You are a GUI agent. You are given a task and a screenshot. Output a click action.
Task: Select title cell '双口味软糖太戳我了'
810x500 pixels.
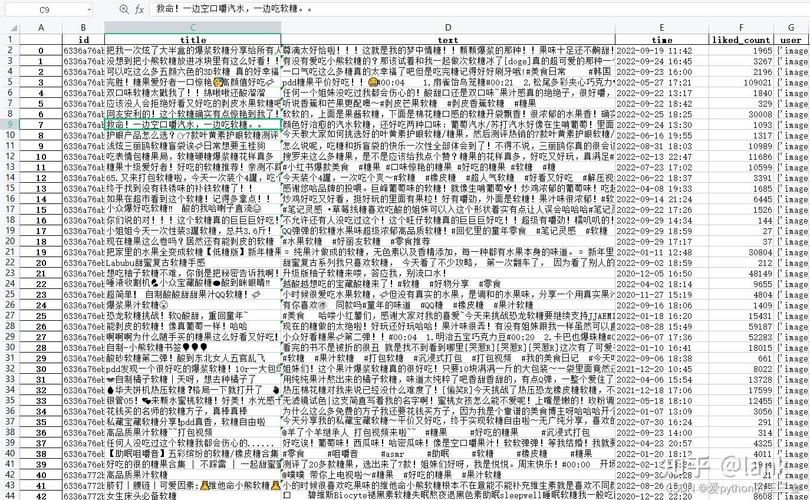pyautogui.click(x=193, y=92)
